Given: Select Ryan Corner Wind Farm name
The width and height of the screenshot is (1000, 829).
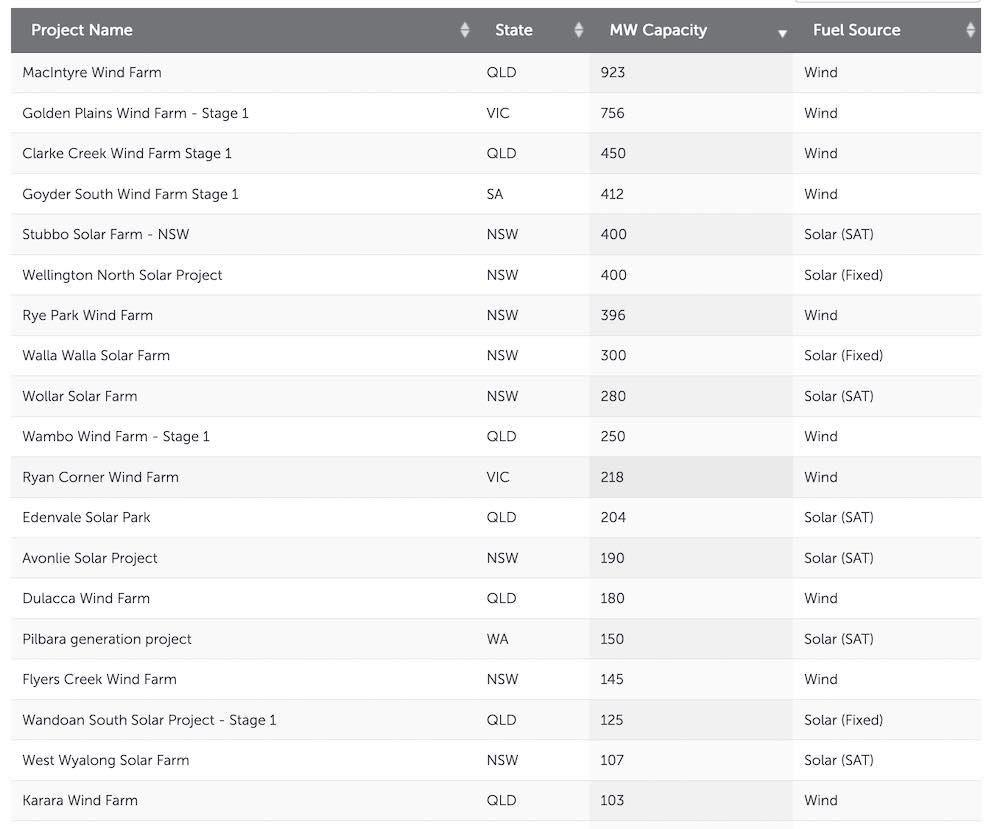Looking at the screenshot, I should pyautogui.click(x=100, y=478).
